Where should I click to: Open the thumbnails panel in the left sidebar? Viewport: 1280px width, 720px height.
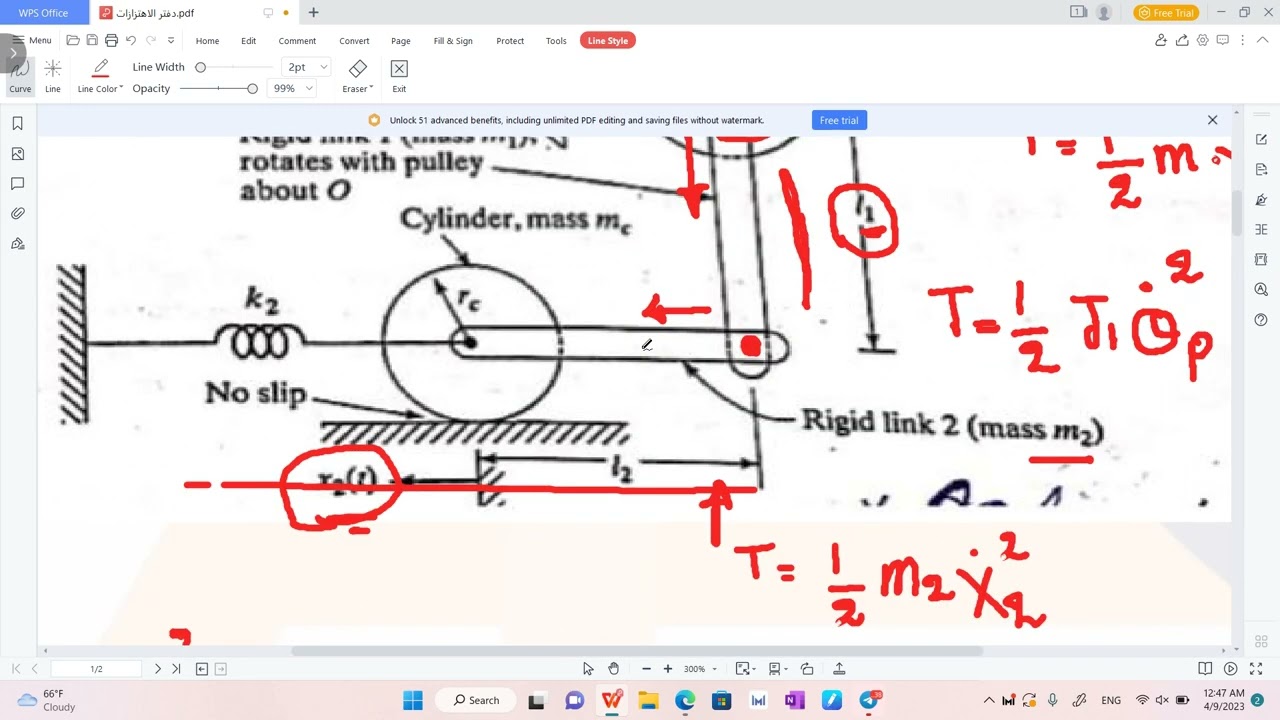click(x=17, y=154)
